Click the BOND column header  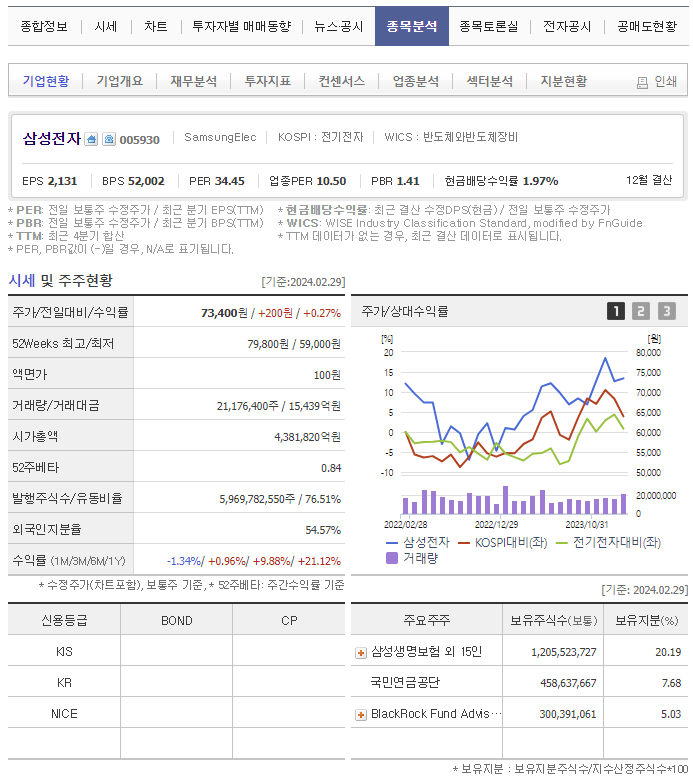[x=176, y=621]
